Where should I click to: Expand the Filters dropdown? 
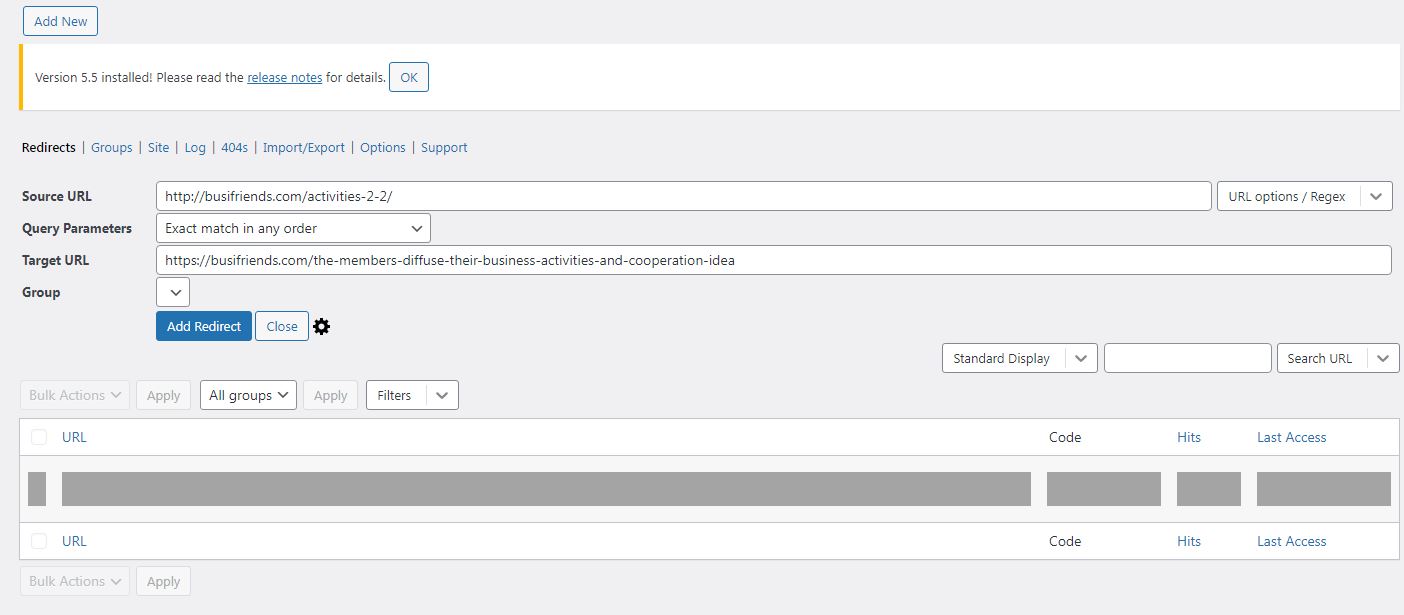click(x=412, y=395)
